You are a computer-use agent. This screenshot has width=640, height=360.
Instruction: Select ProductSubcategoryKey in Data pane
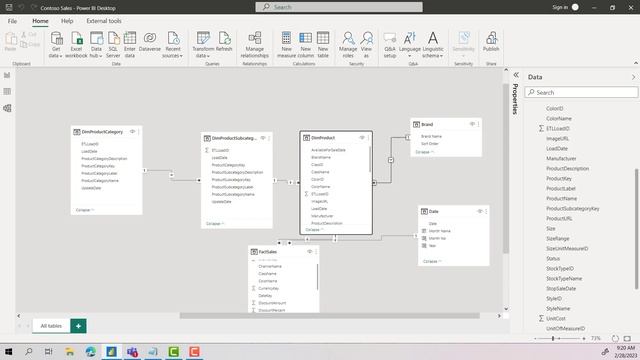tap(573, 209)
